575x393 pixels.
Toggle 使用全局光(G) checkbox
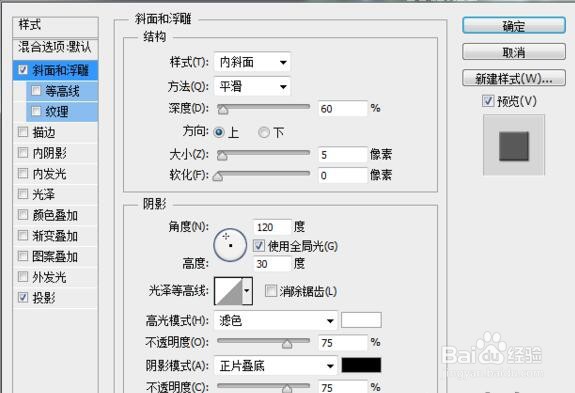[x=259, y=246]
